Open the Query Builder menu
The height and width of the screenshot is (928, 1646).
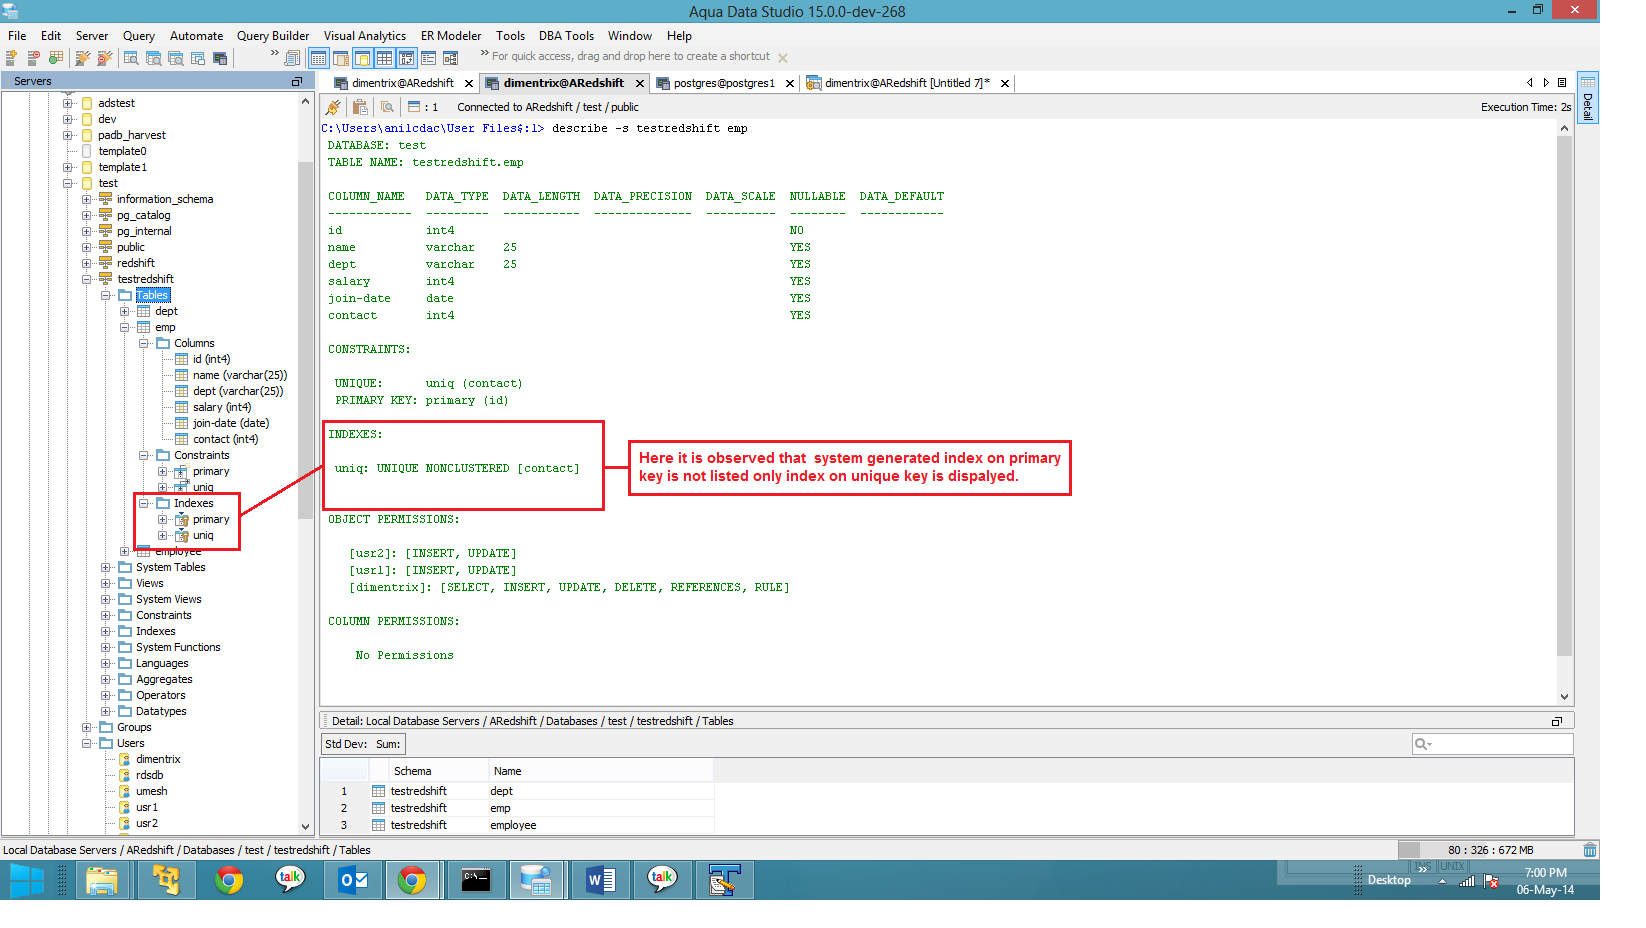pos(273,36)
